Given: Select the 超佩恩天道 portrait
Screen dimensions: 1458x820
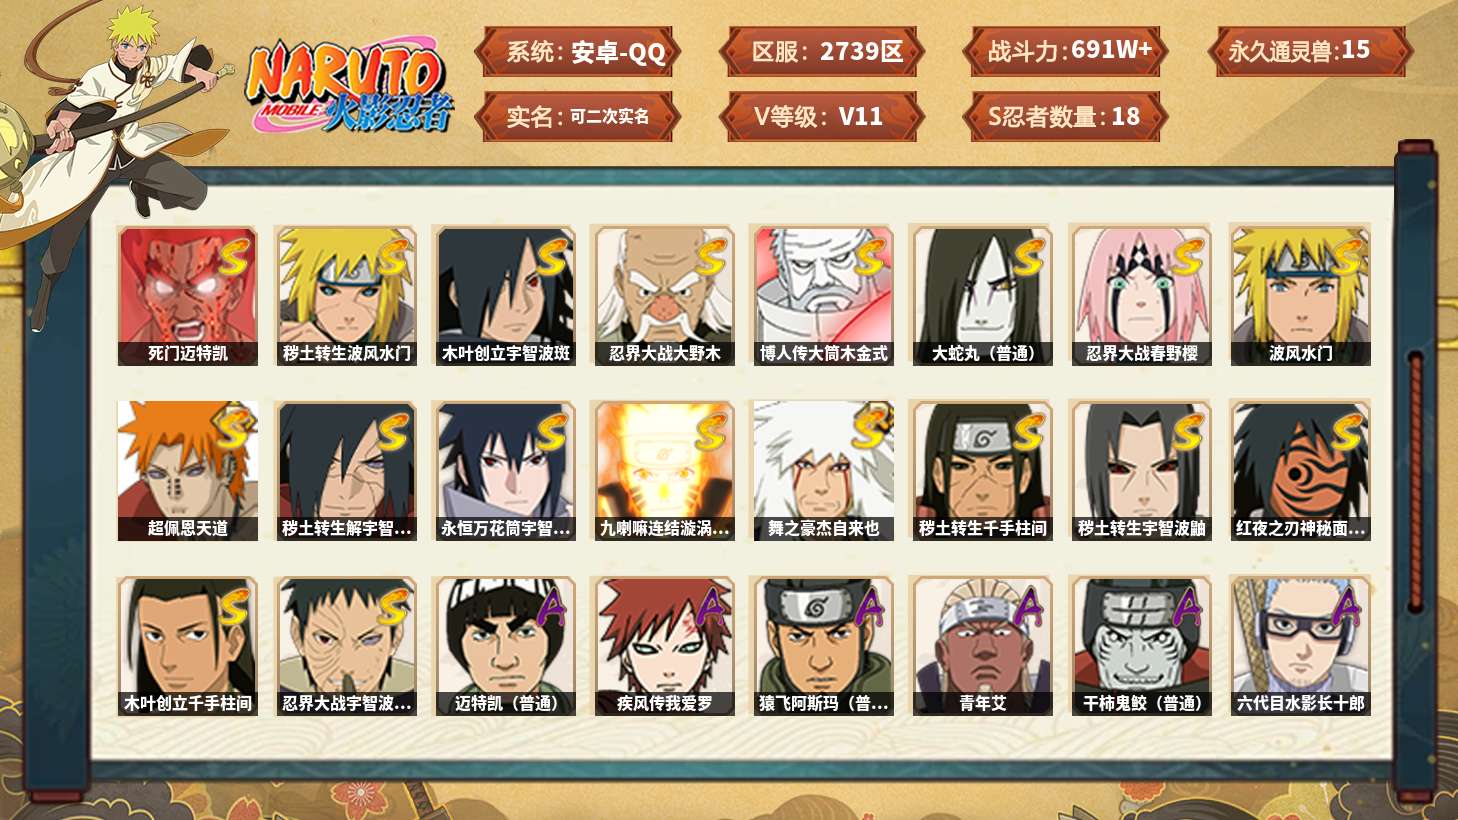Looking at the screenshot, I should (187, 471).
